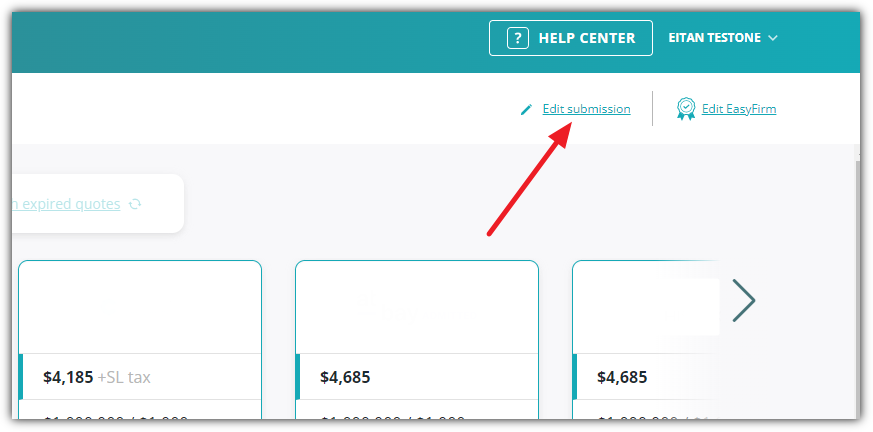Open the Edit EasyFirm link
Image resolution: width=873 pixels, height=432 pixels.
tap(739, 109)
